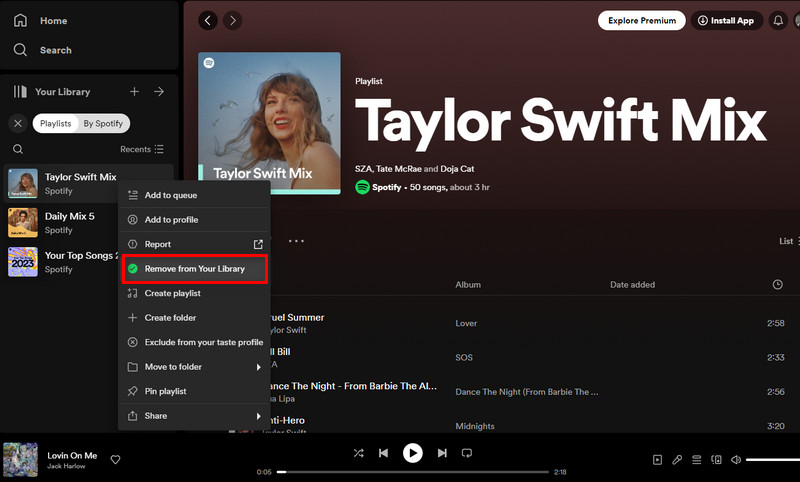Viewport: 800px width, 482px height.
Task: Show lyrics with microphone icon
Action: [x=677, y=460]
